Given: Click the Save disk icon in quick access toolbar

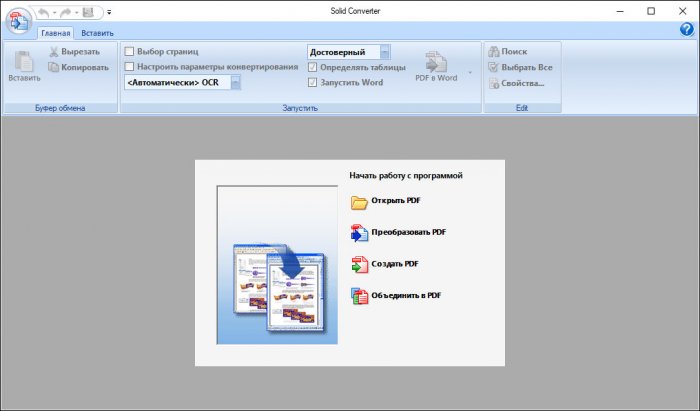Looking at the screenshot, I should (88, 12).
